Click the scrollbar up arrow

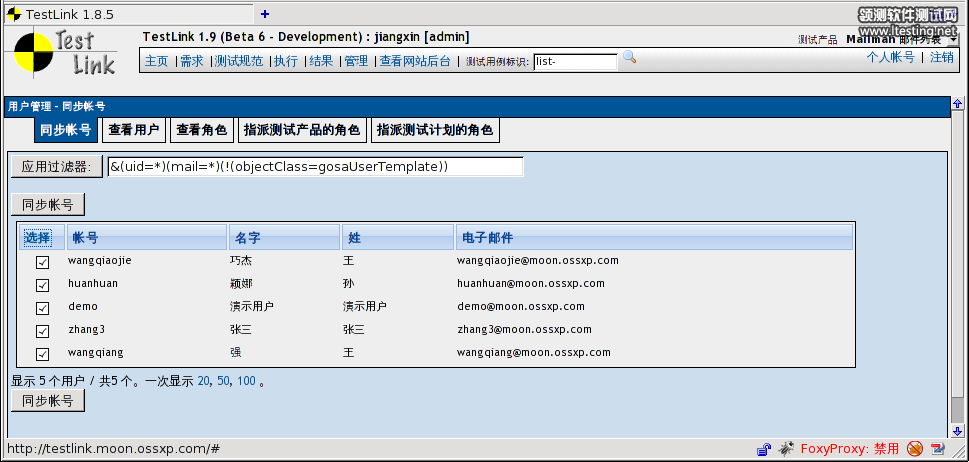pyautogui.click(x=957, y=104)
